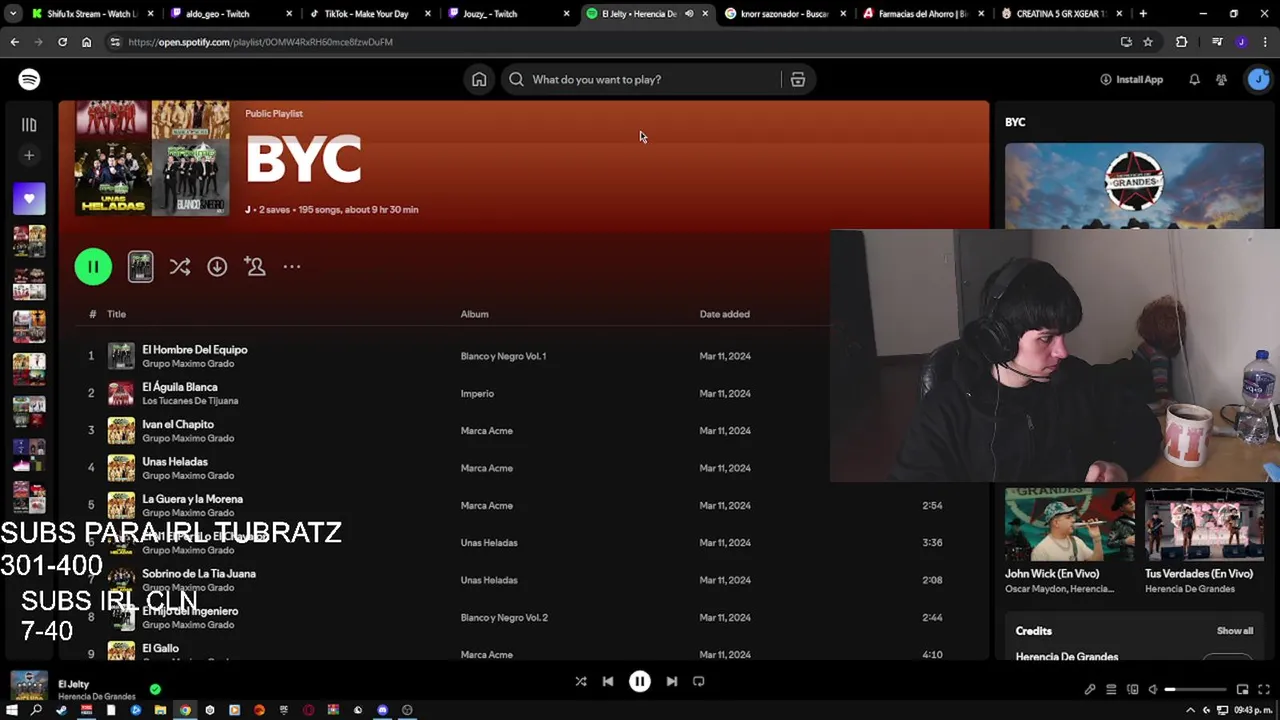This screenshot has height=720, width=1280.
Task: Open more options for BYC playlist
Action: [292, 267]
